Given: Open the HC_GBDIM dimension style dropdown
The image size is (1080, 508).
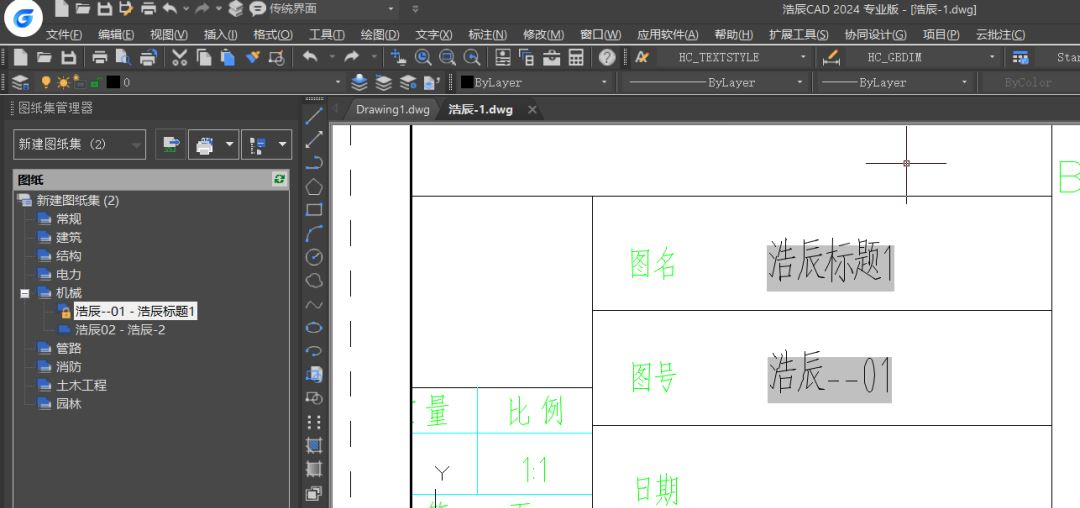Looking at the screenshot, I should (x=922, y=57).
